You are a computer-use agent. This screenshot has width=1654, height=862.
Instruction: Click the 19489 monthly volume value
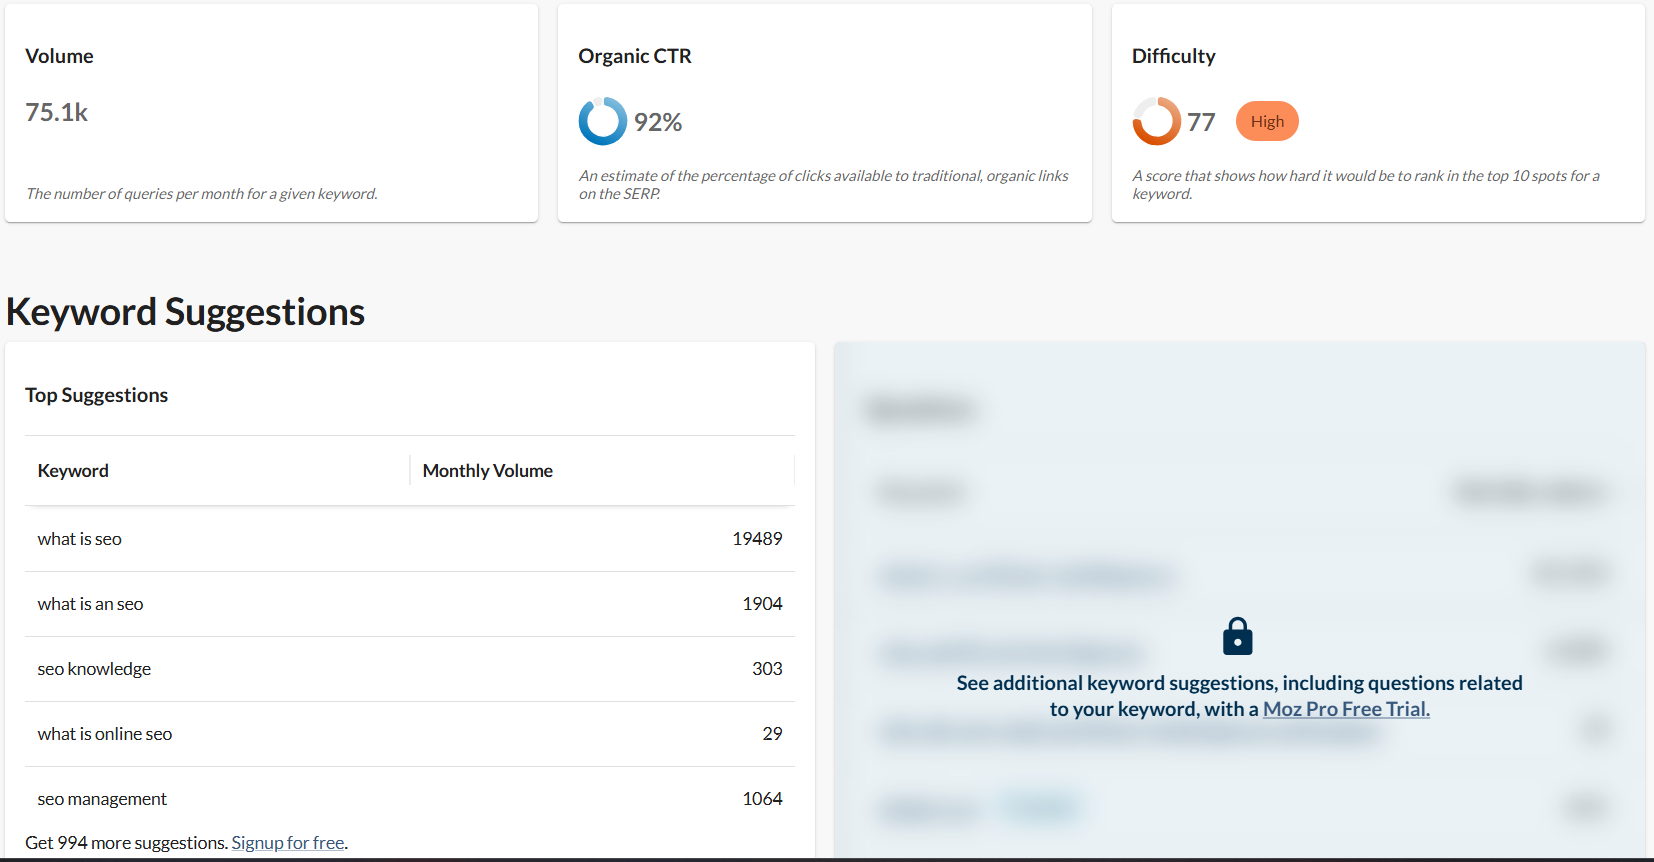pos(757,539)
